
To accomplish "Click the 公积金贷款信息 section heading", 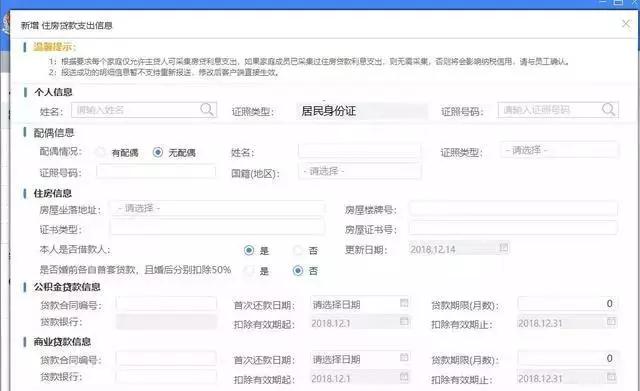I will coord(67,287).
